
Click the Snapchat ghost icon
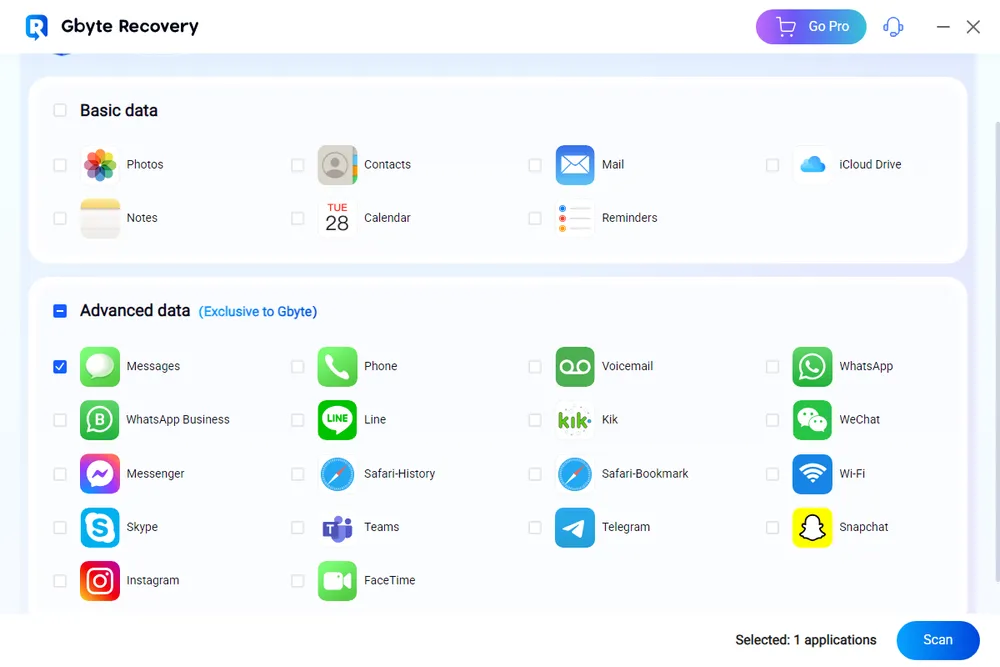[812, 527]
